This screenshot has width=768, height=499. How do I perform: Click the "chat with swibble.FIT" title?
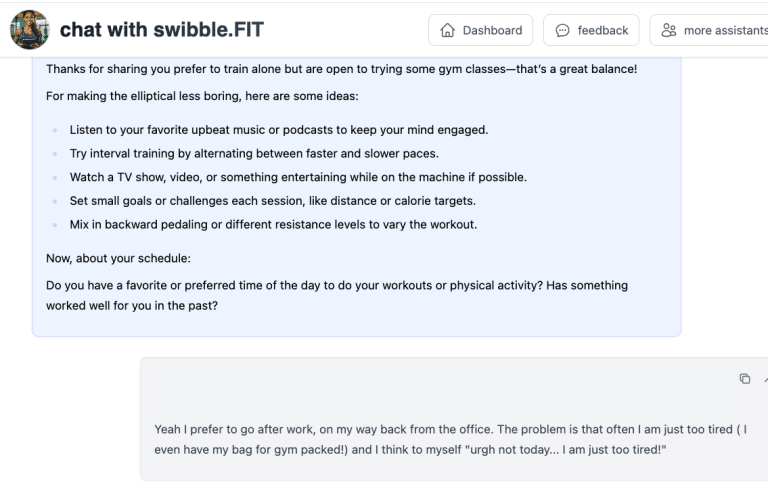point(161,30)
